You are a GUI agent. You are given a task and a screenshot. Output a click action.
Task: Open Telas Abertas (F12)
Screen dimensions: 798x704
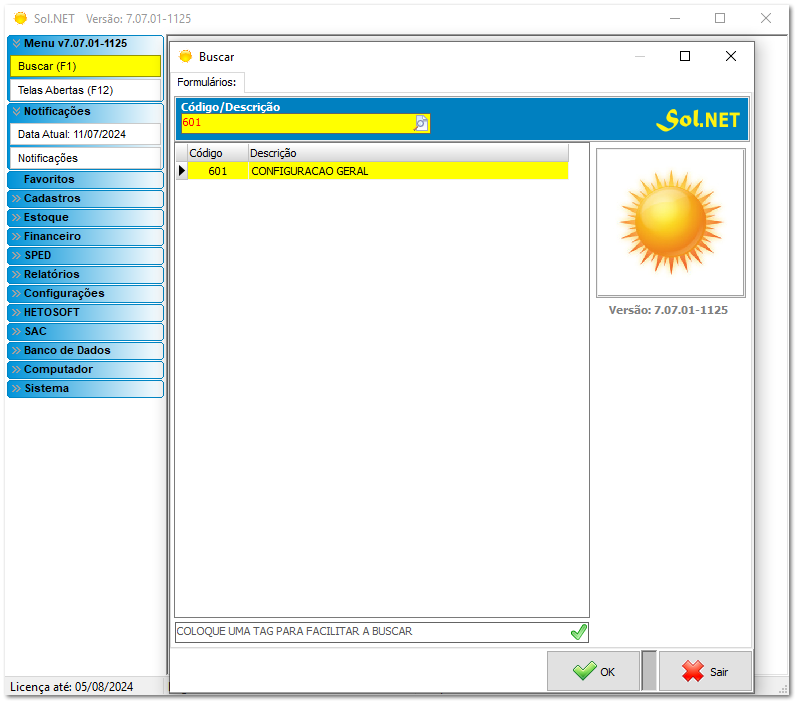(x=84, y=90)
